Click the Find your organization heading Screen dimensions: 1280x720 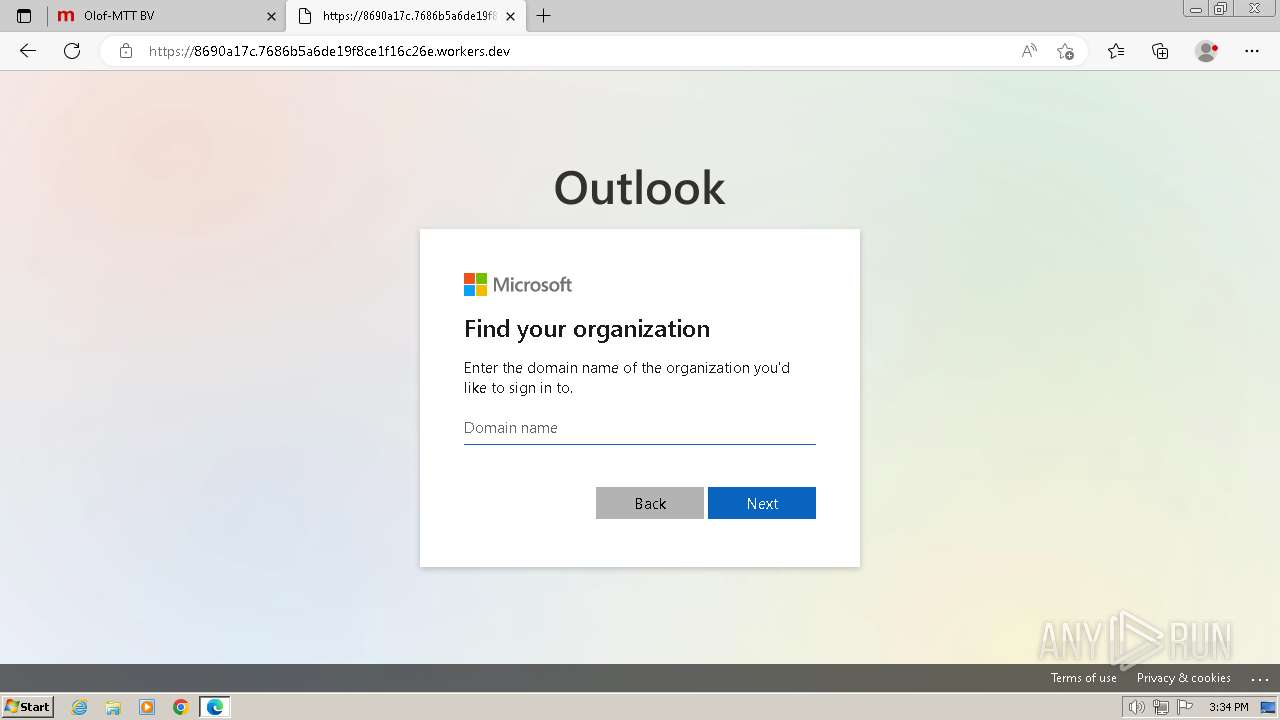pos(587,329)
